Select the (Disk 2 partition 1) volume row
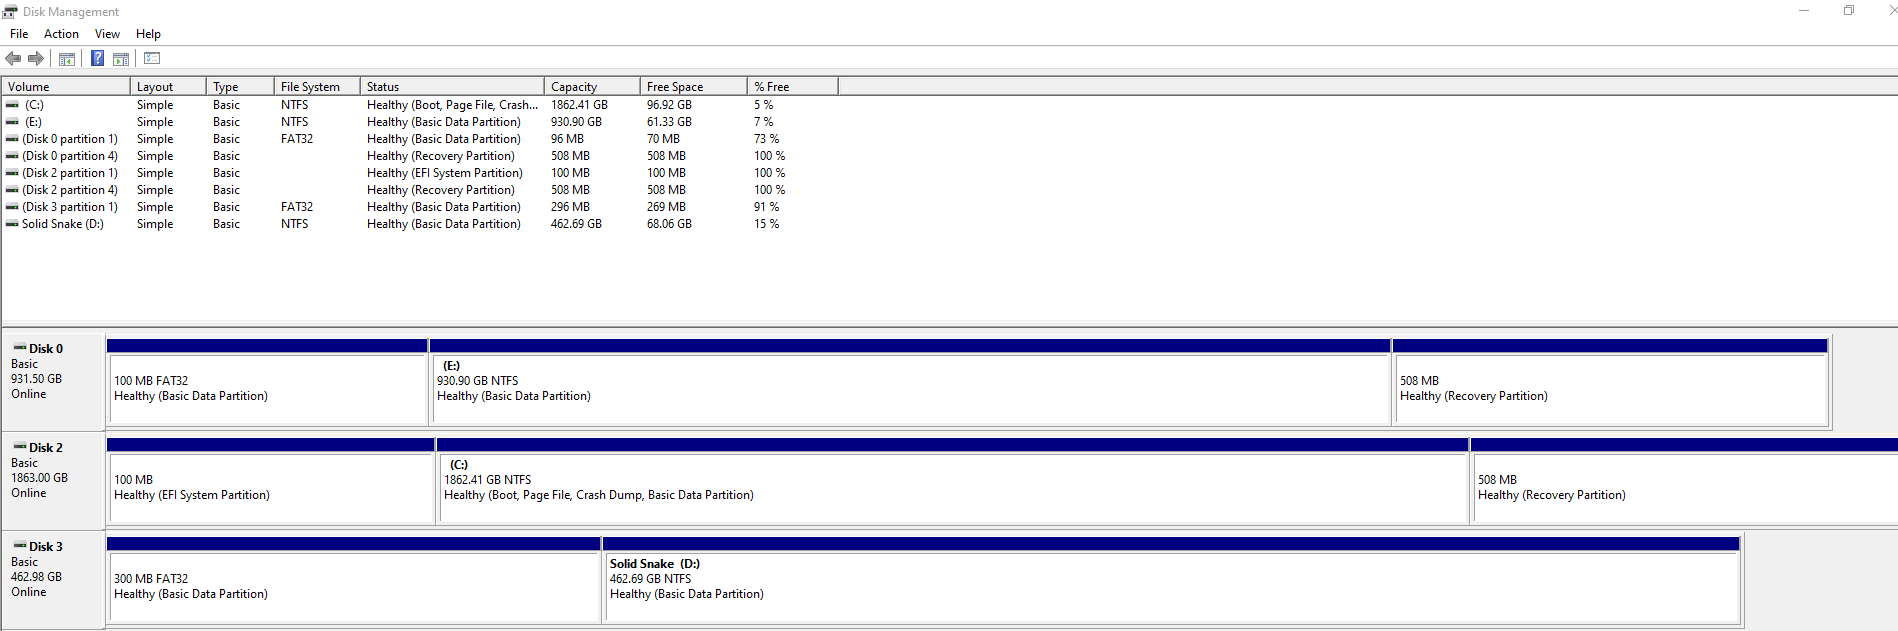Image resolution: width=1898 pixels, height=631 pixels. coord(420,173)
